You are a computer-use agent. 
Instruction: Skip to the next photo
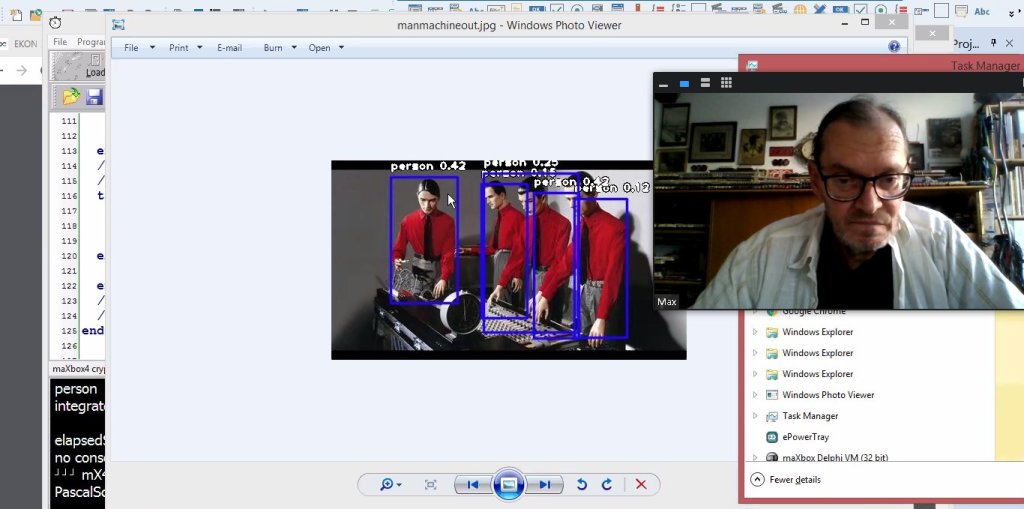[x=544, y=485]
